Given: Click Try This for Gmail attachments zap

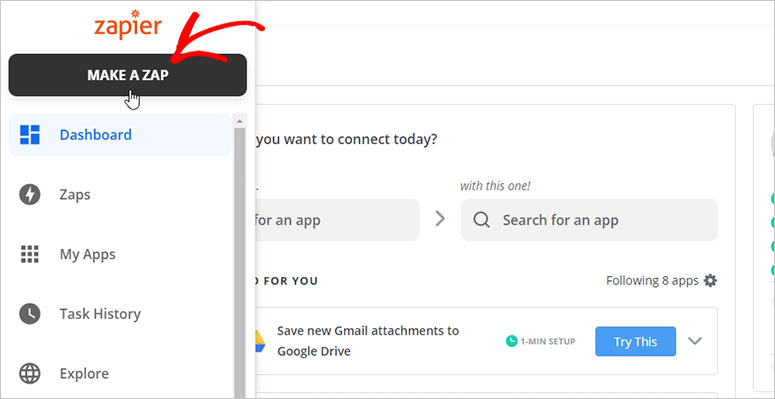Looking at the screenshot, I should (635, 341).
